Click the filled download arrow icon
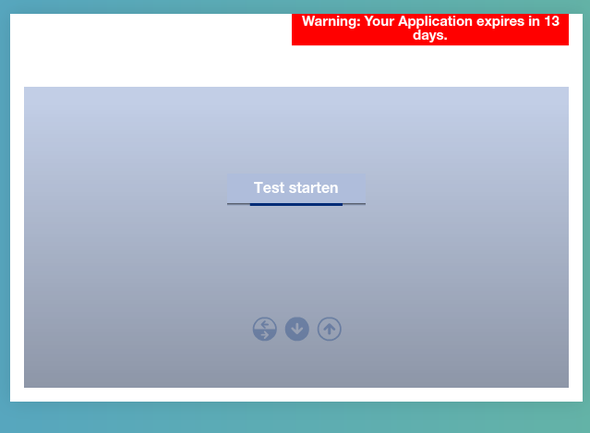Screen dimensions: 590x433 click(x=297, y=329)
